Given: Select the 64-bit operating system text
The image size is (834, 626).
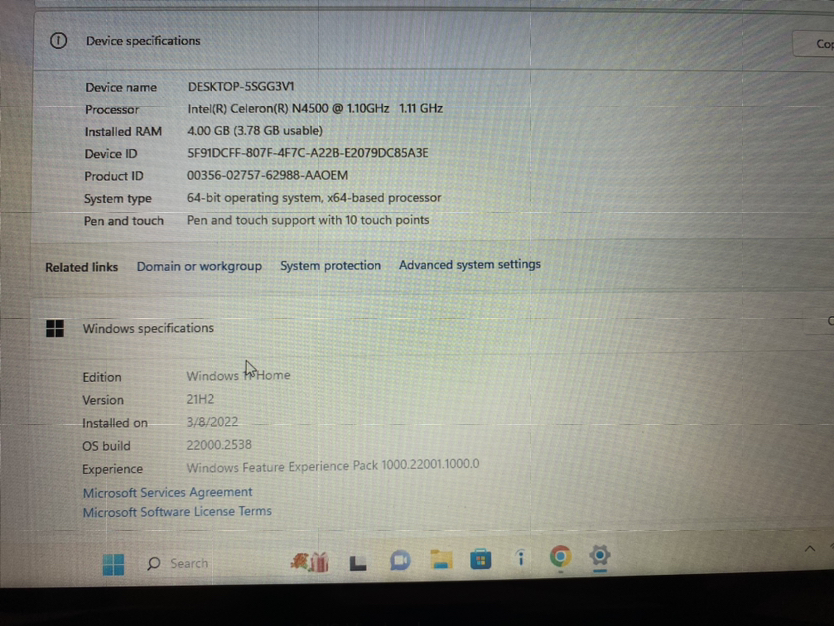Looking at the screenshot, I should [314, 198].
